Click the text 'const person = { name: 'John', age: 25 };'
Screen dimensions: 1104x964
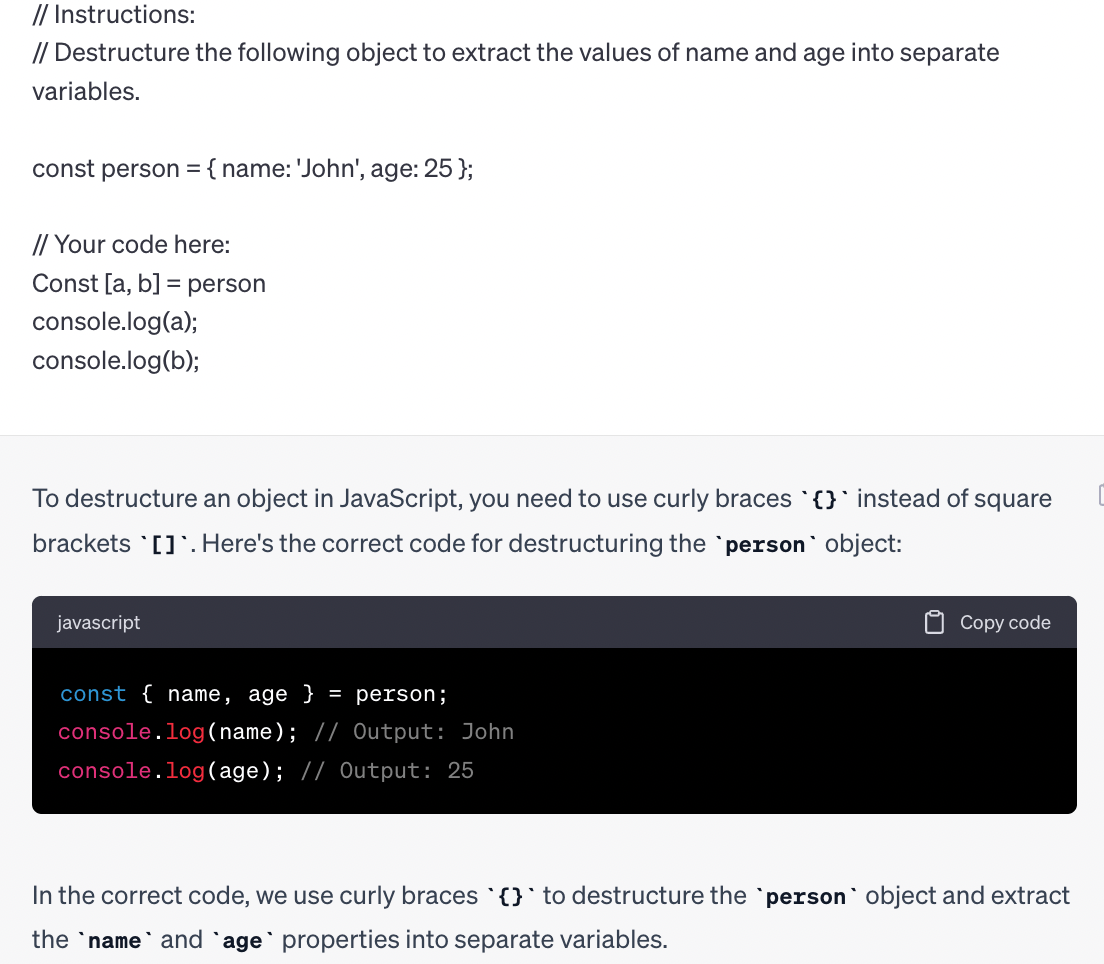[253, 169]
